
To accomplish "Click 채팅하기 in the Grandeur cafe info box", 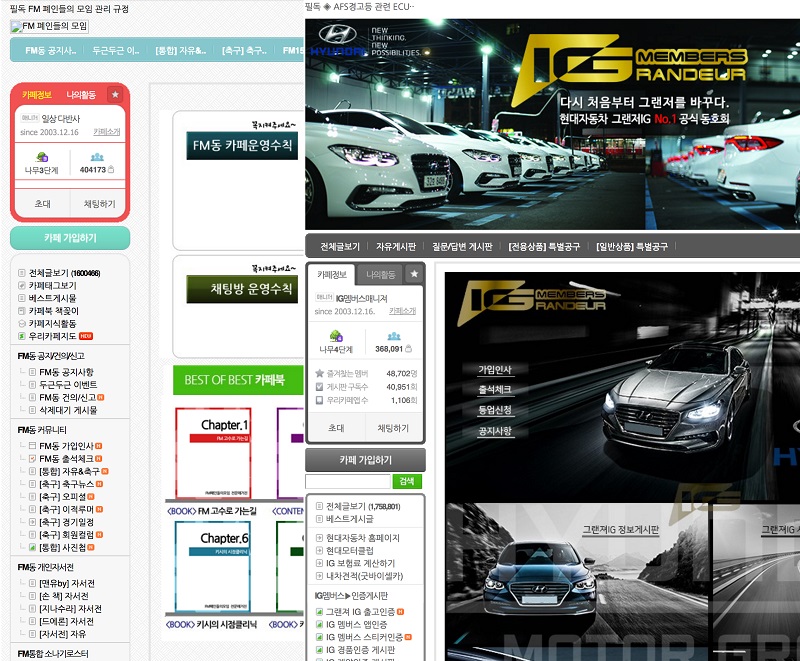I will click(393, 428).
